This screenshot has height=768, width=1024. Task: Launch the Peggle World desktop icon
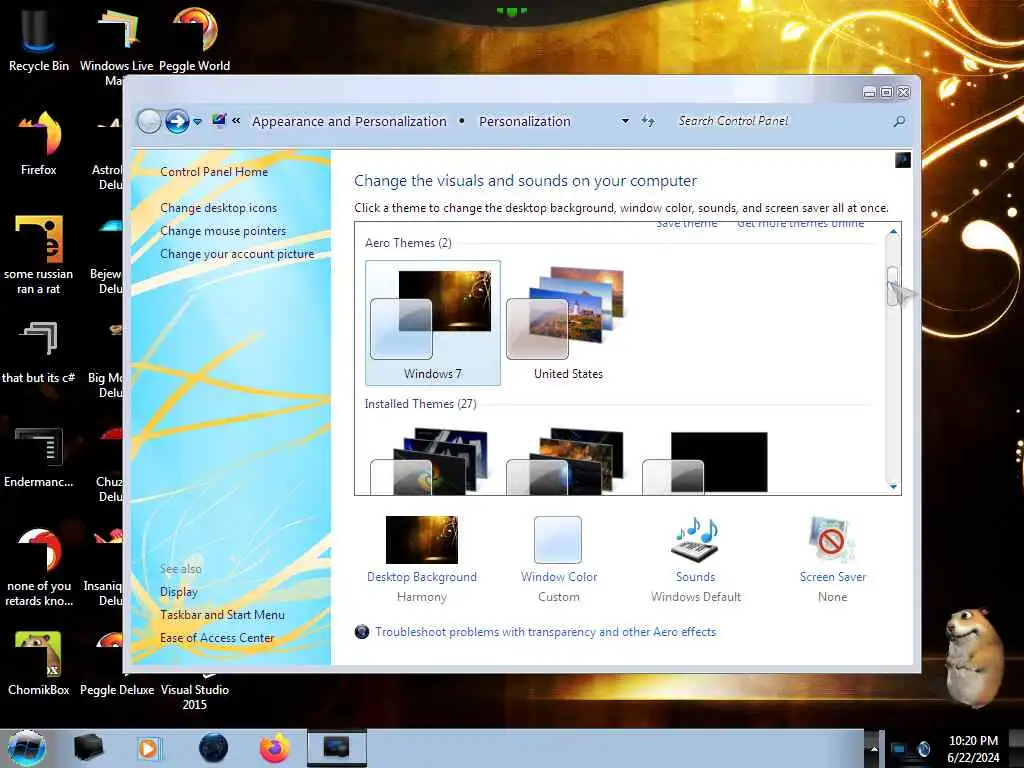tap(194, 38)
